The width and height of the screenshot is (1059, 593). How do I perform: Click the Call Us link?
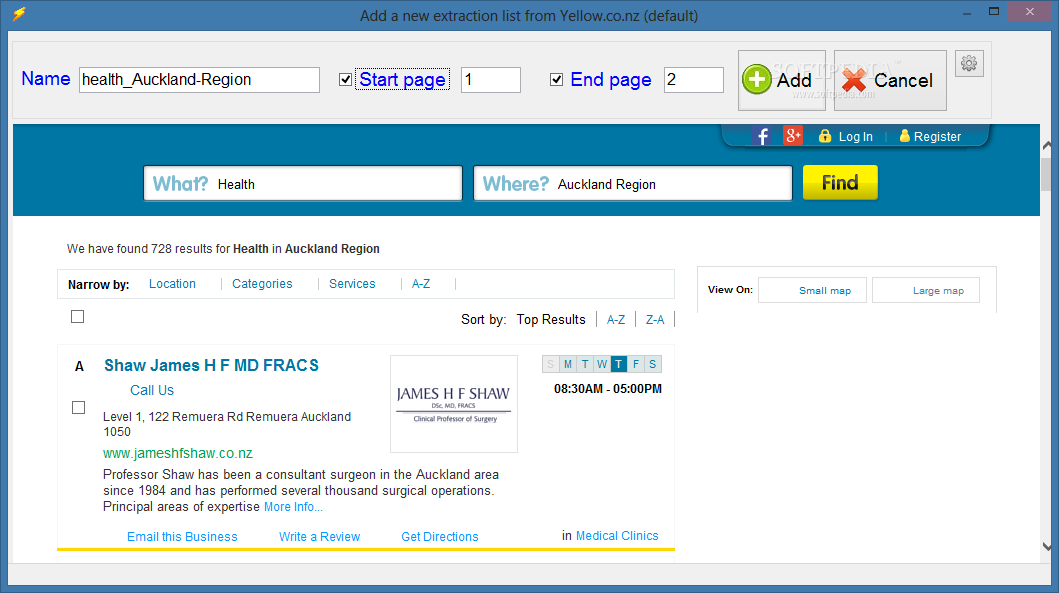point(152,390)
